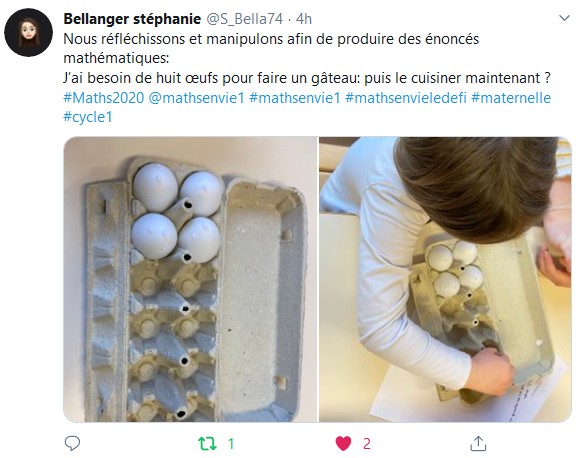Click the like count number 2
This screenshot has height=458, width=578.
[366, 444]
